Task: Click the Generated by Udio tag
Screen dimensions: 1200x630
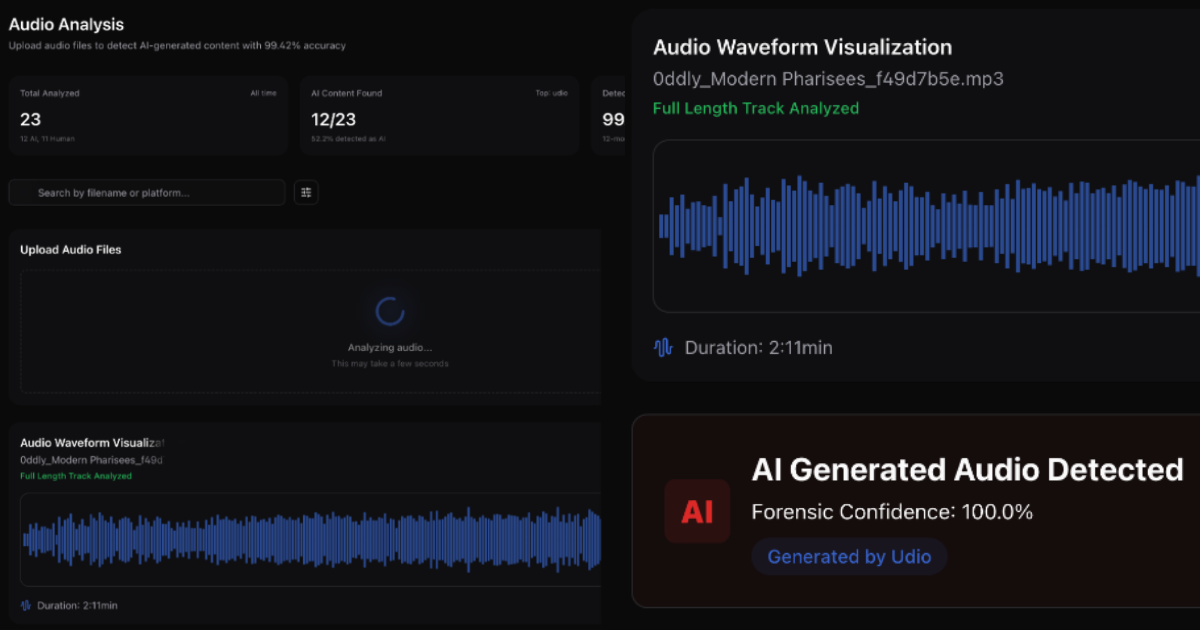Action: click(x=849, y=557)
